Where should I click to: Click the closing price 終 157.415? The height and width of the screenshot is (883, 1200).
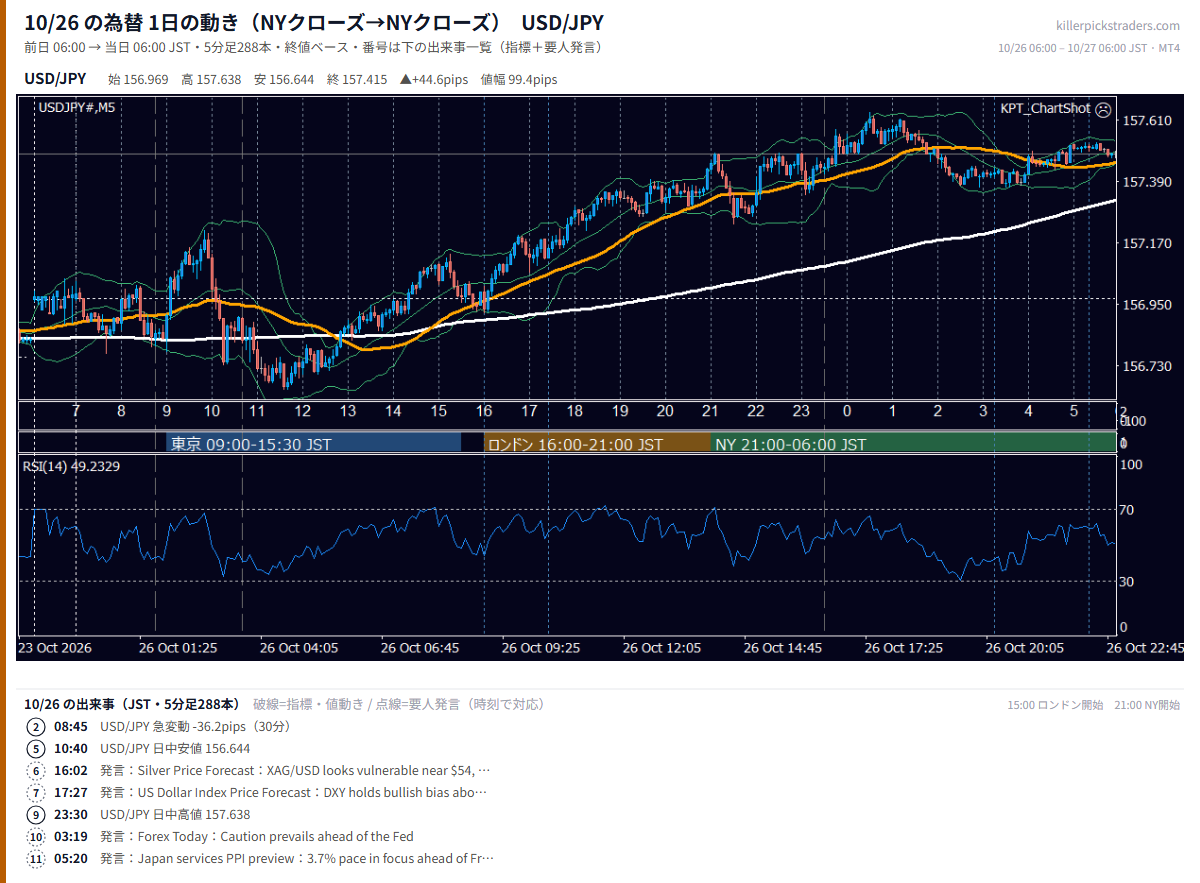click(357, 79)
